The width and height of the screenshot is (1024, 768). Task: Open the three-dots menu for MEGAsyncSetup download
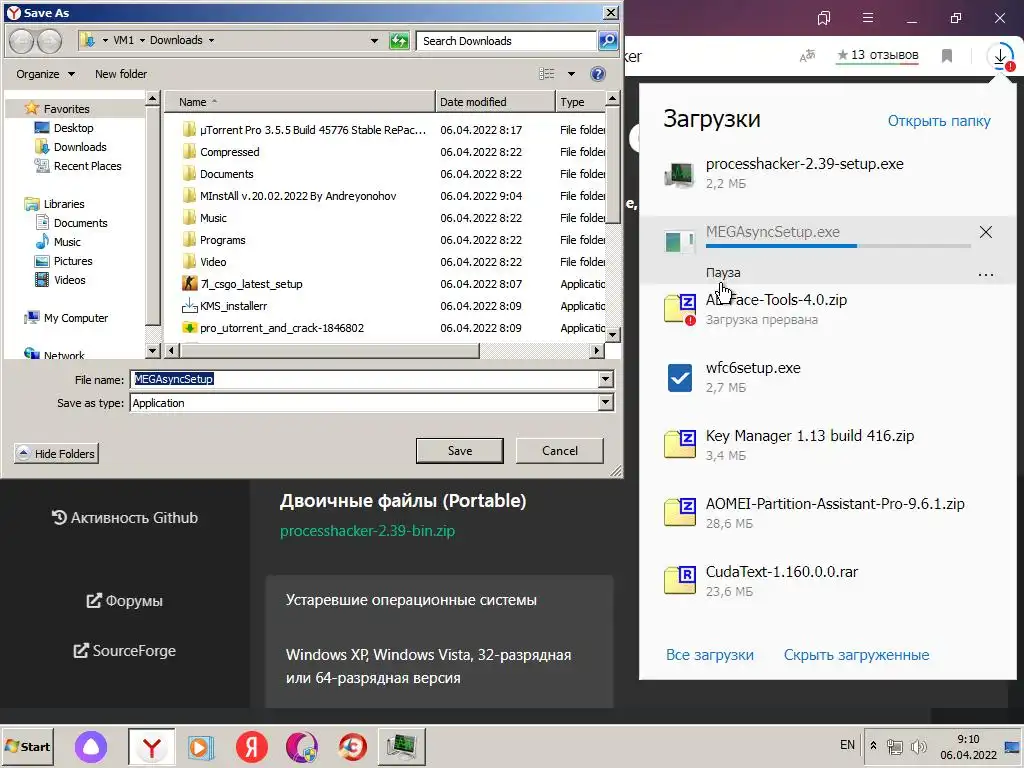click(x=986, y=275)
